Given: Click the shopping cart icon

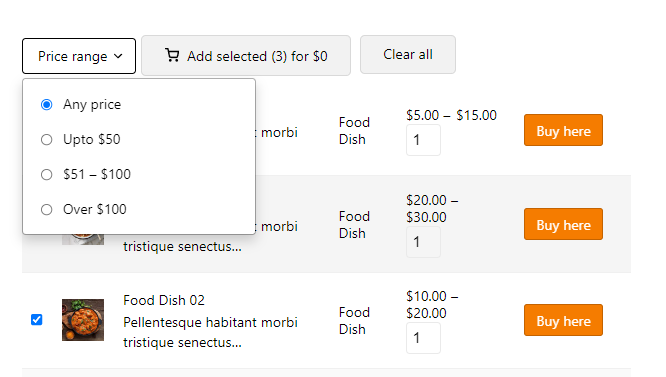Looking at the screenshot, I should tap(172, 56).
